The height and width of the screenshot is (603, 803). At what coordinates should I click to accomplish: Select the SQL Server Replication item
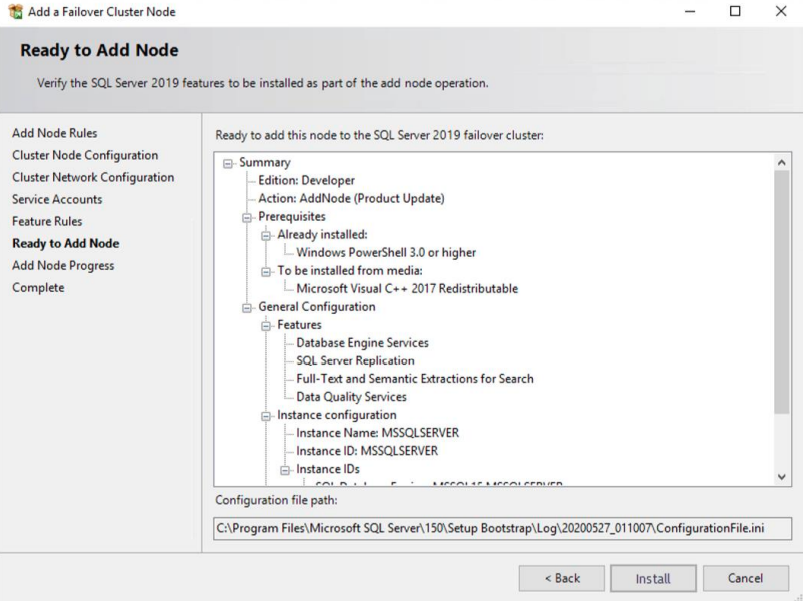(x=355, y=361)
